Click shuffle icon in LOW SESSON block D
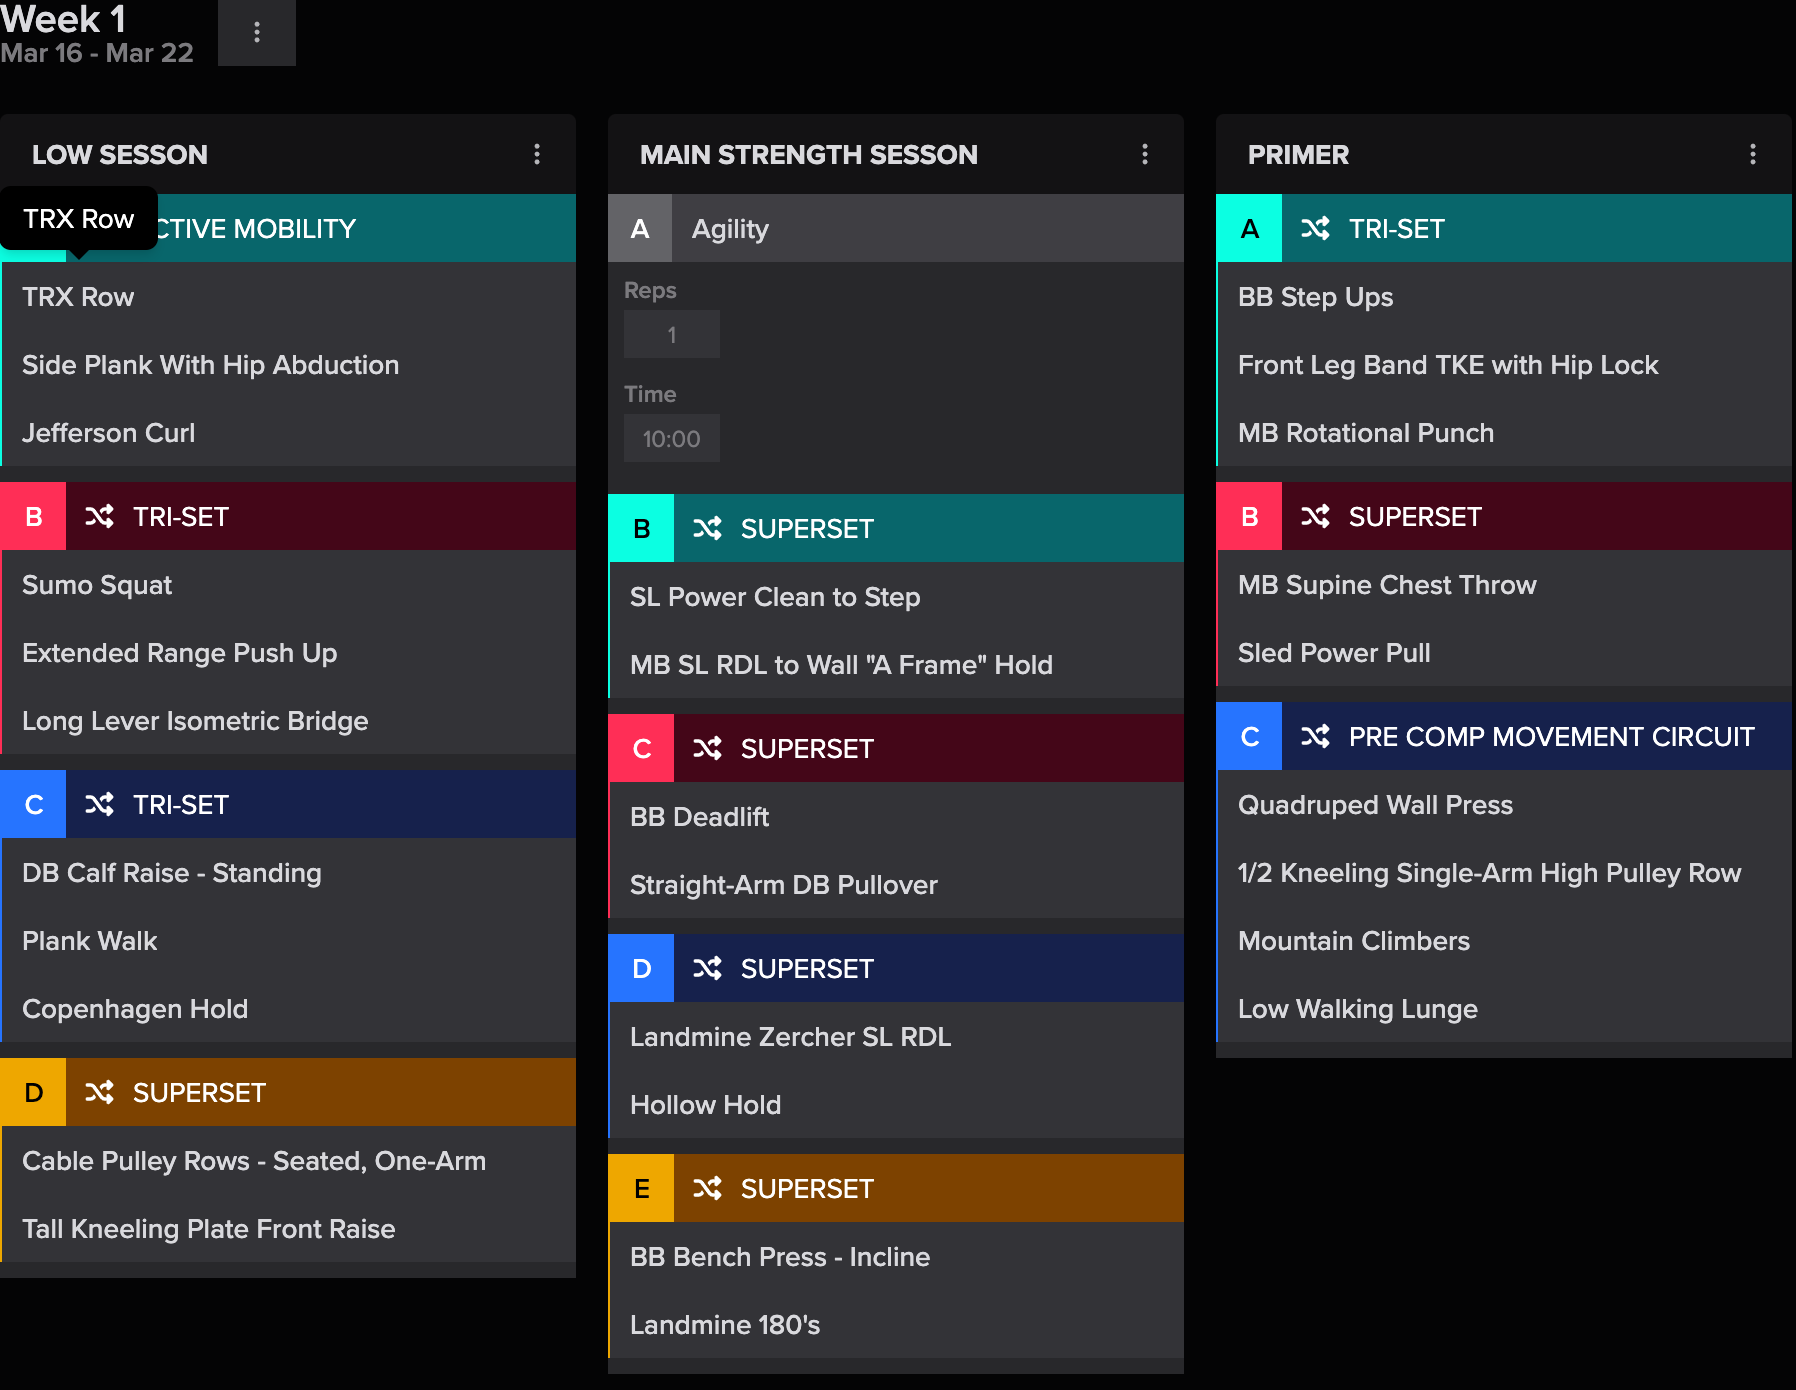Screen dimensions: 1796x1390 (x=99, y=1092)
